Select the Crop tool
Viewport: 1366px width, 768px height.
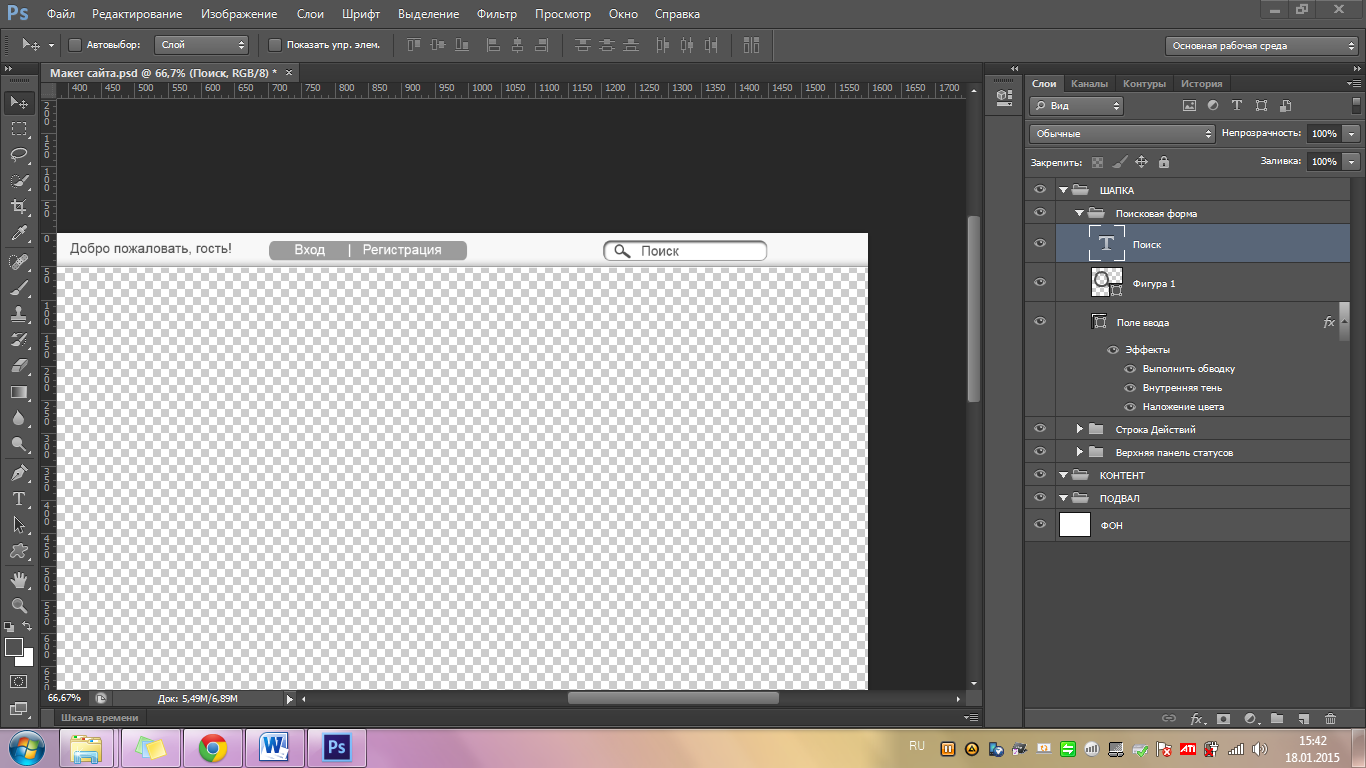[x=19, y=207]
